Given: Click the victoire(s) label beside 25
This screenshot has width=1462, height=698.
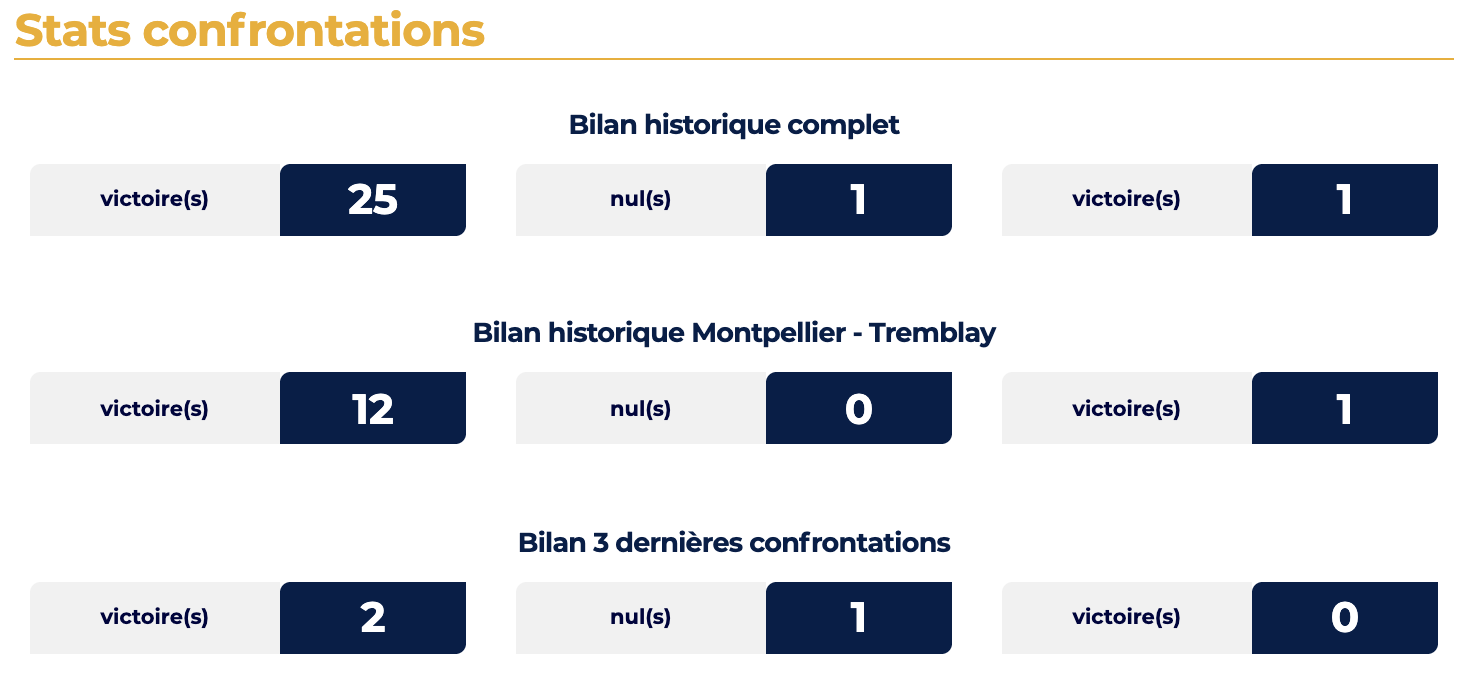Looking at the screenshot, I should click(154, 199).
